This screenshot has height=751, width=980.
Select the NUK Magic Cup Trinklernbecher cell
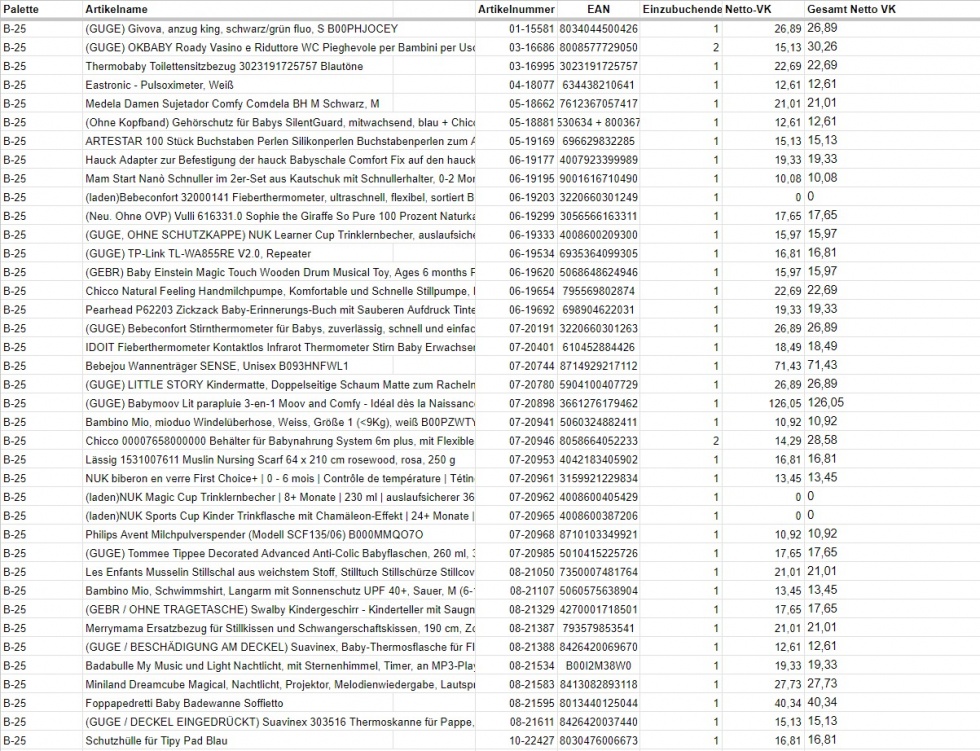tap(279, 497)
